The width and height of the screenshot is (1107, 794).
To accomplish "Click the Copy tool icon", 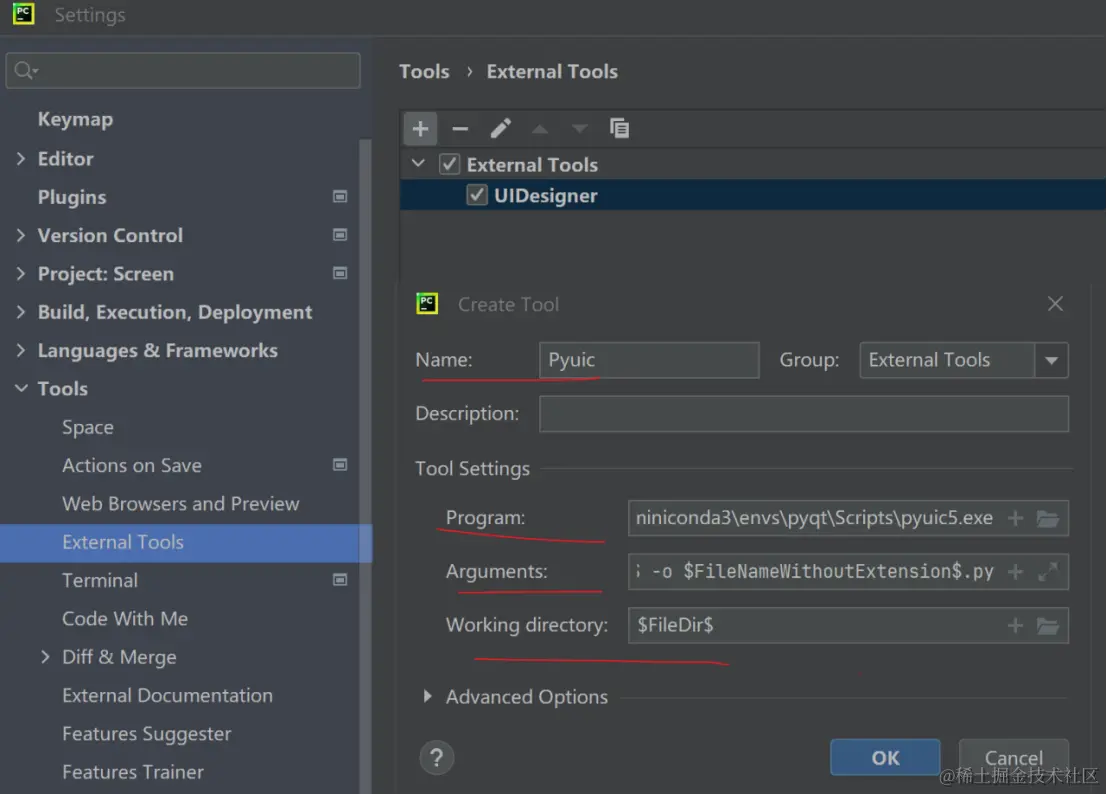I will point(620,128).
